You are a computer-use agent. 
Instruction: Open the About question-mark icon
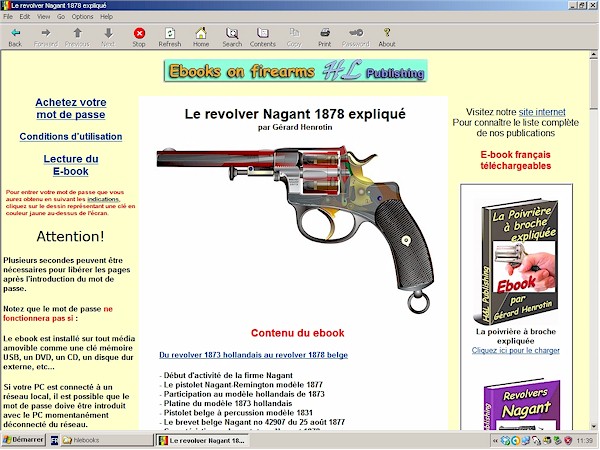pos(387,37)
